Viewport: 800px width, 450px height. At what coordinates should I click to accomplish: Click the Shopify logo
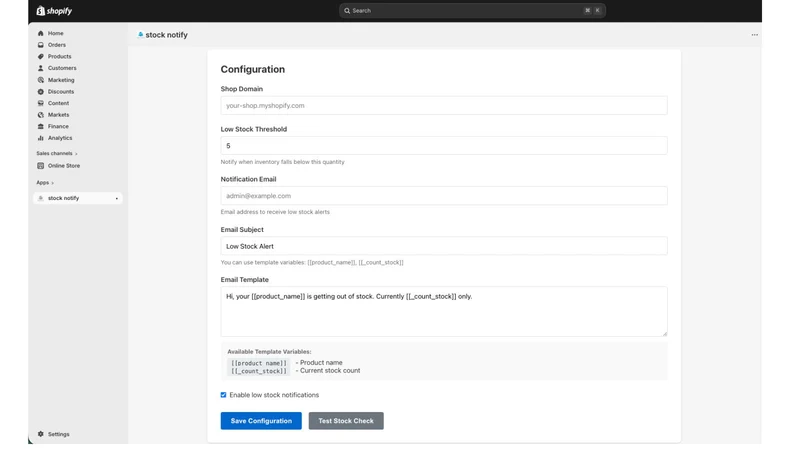[x=54, y=11]
